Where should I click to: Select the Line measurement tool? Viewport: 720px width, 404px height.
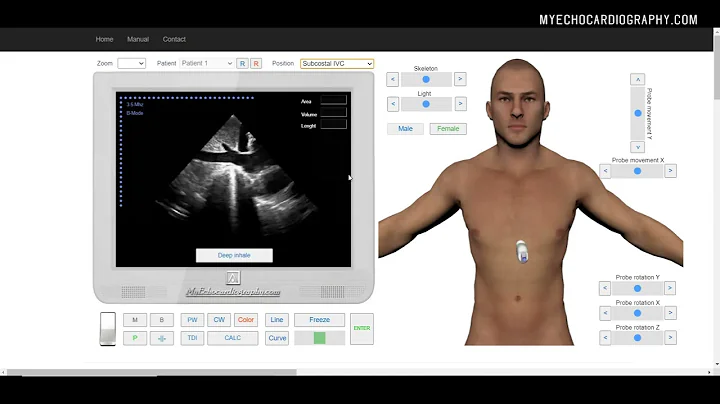[x=277, y=320]
